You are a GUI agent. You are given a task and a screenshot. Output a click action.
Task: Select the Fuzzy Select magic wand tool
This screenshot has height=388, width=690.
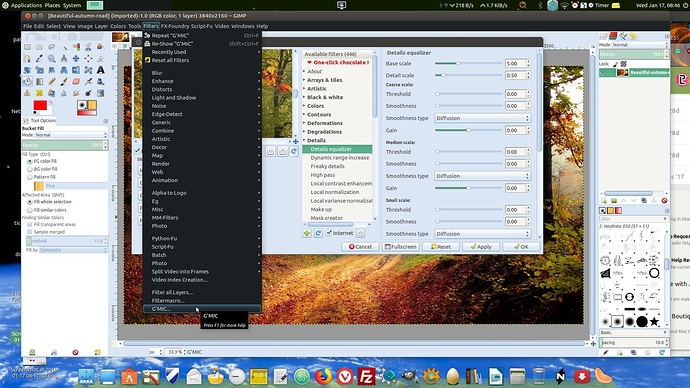pyautogui.click(x=64, y=48)
